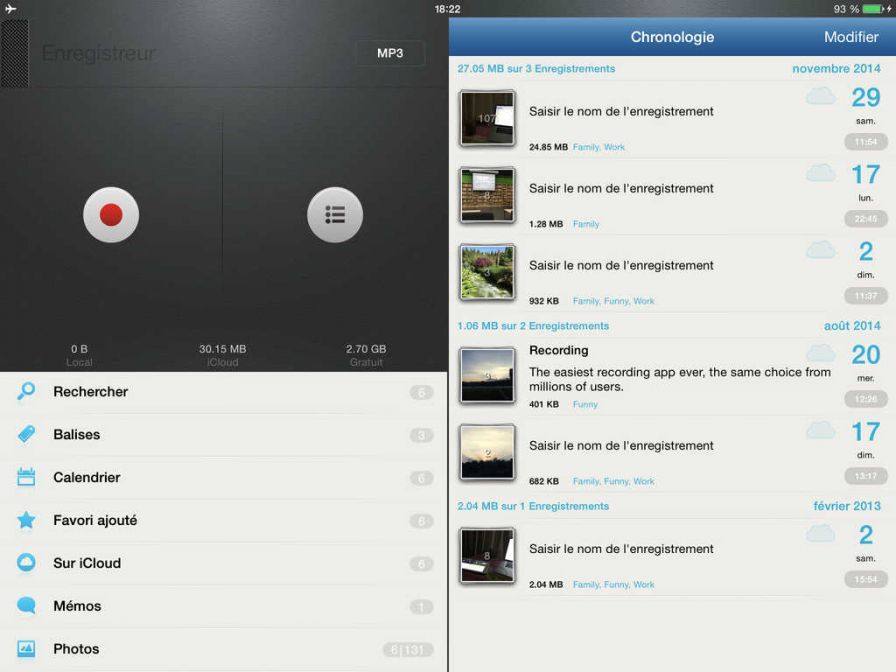Toggle cloud icon for 2 février recording
The width and height of the screenshot is (896, 672).
click(820, 534)
